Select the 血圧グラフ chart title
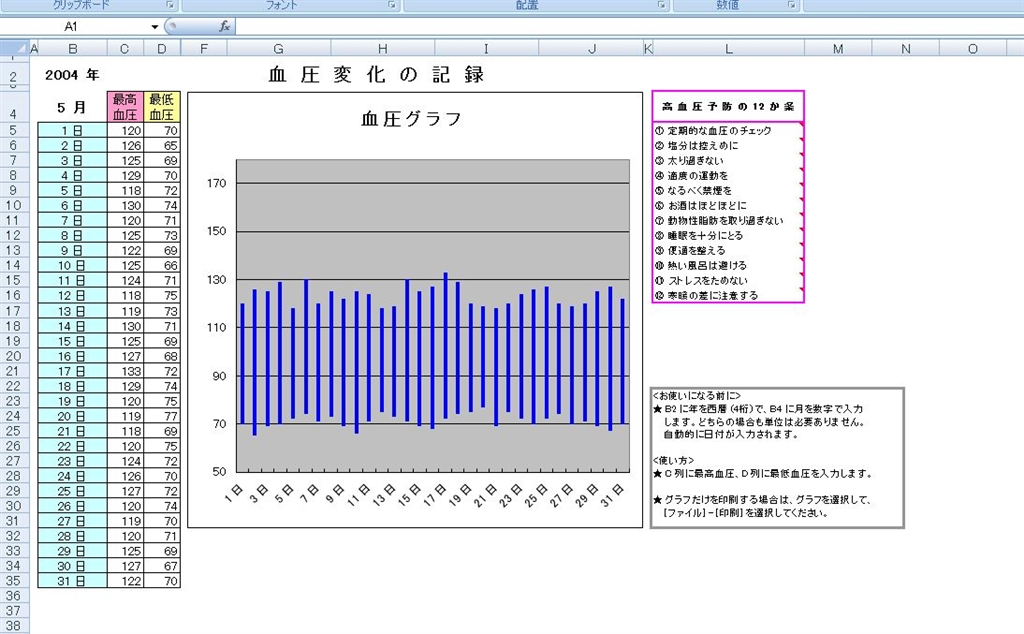Image resolution: width=1024 pixels, height=634 pixels. [411, 119]
